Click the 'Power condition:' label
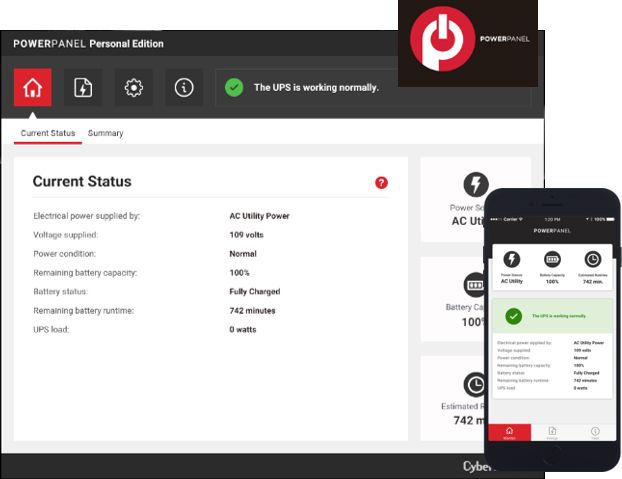 pyautogui.click(x=65, y=254)
